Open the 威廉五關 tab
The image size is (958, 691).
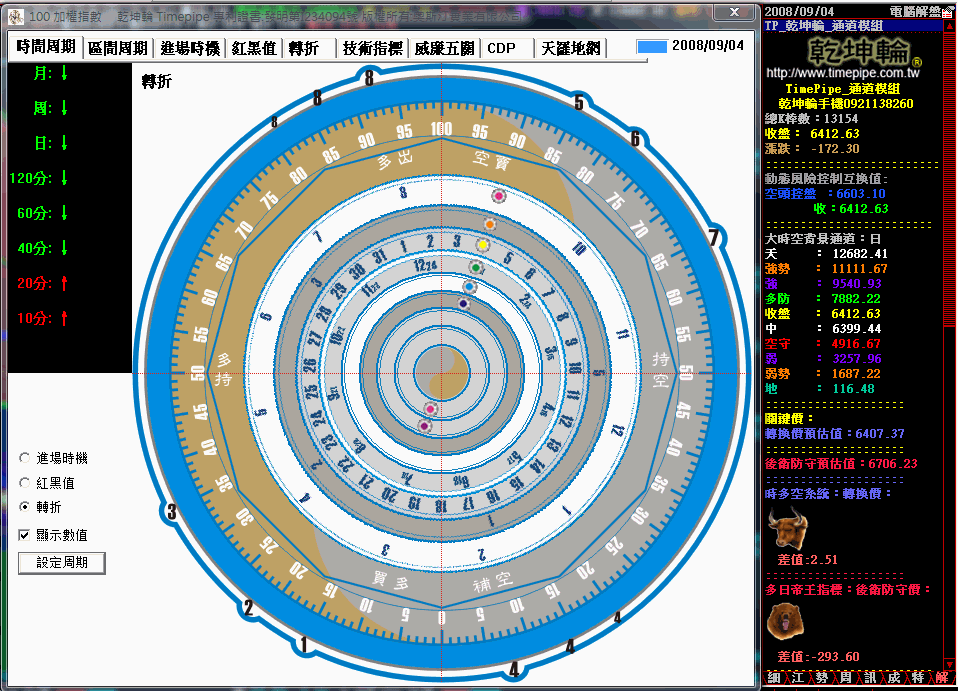pos(444,48)
